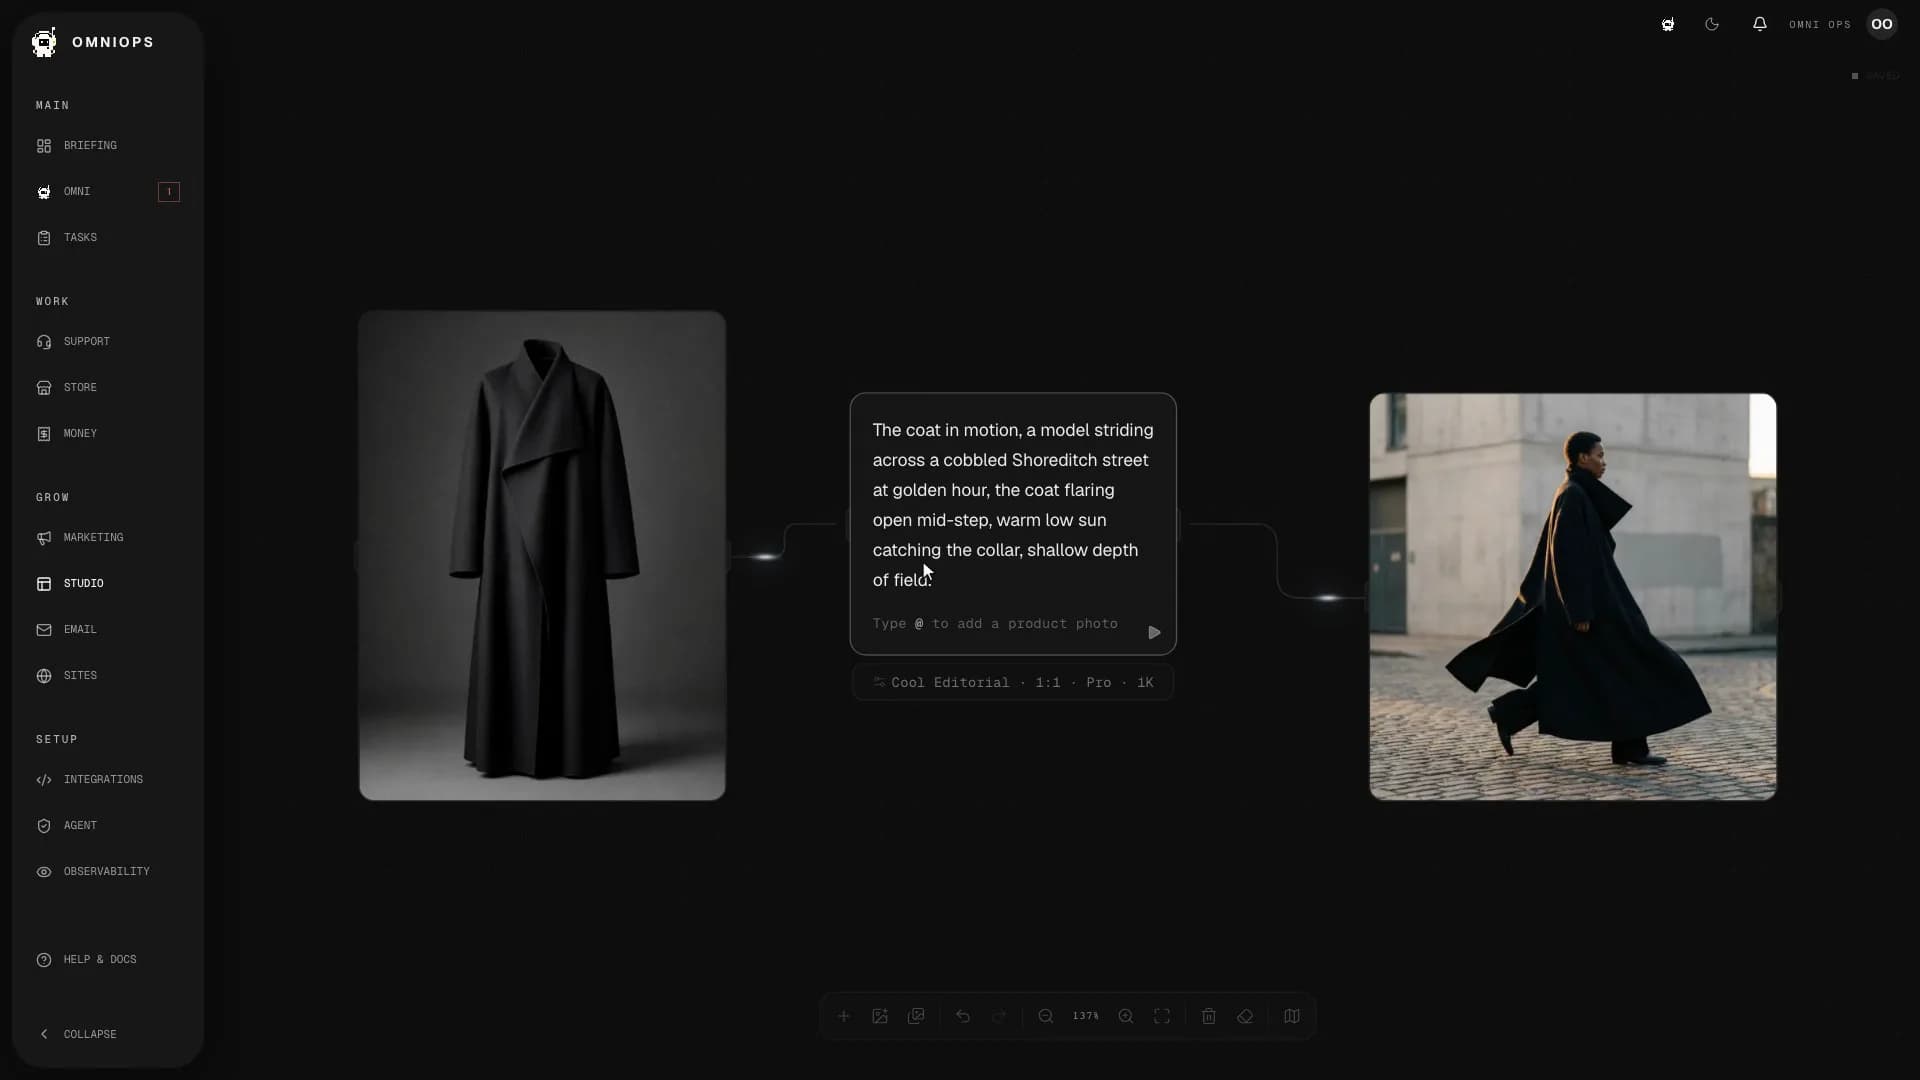Zoom out the canvas
1920x1080 pixels.
pos(1046,1017)
